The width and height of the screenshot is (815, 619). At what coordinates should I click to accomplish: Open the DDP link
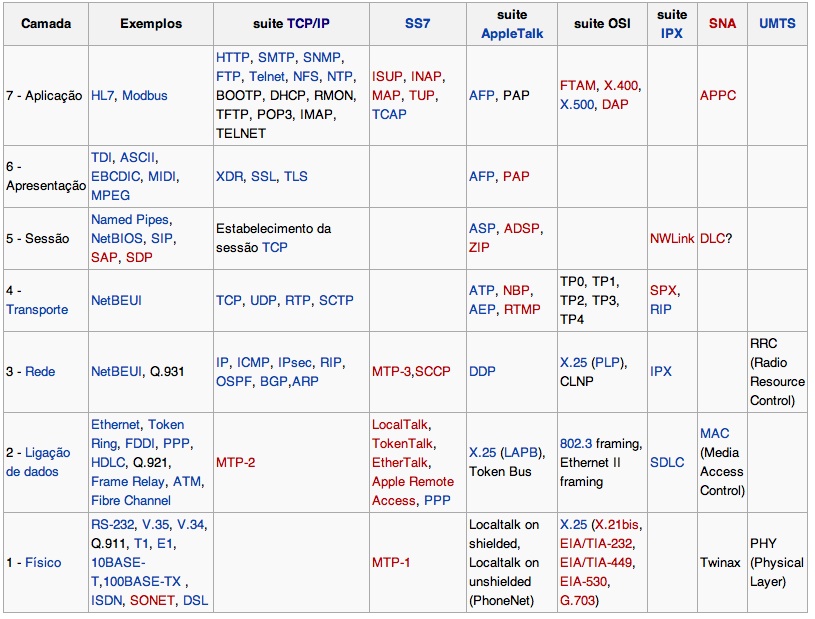click(483, 371)
